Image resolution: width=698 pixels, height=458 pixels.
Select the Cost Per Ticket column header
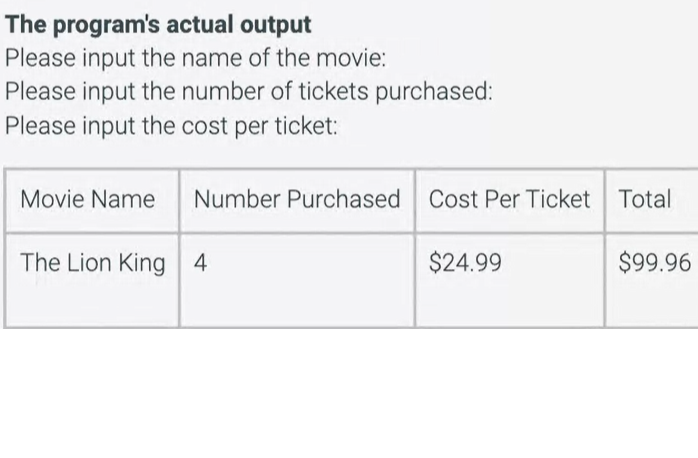pyautogui.click(x=509, y=200)
